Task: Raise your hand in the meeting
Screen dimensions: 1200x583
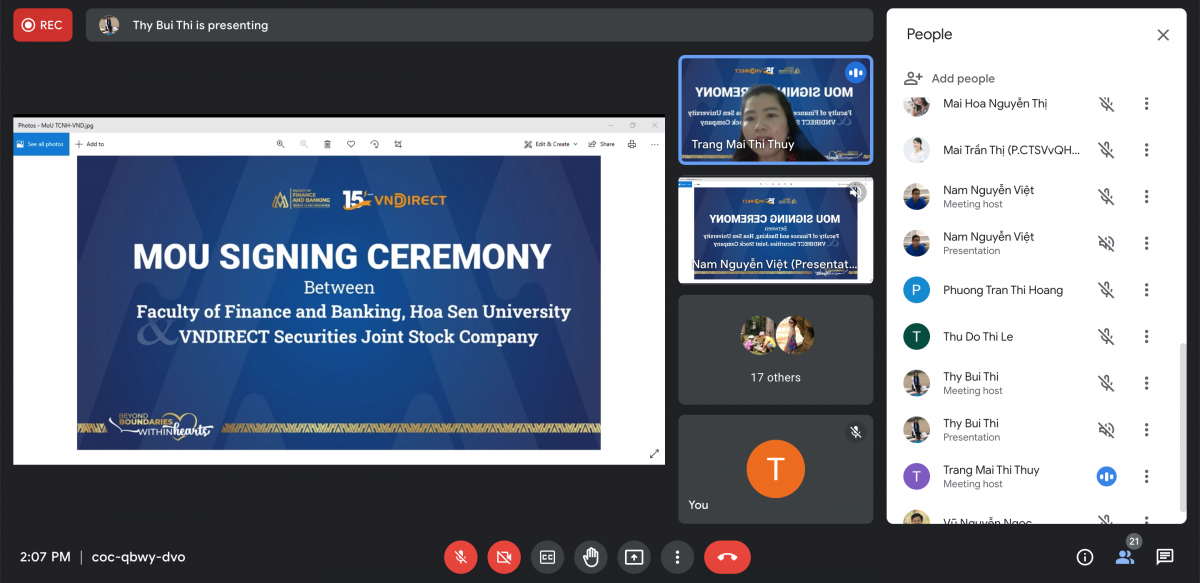Action: (591, 557)
